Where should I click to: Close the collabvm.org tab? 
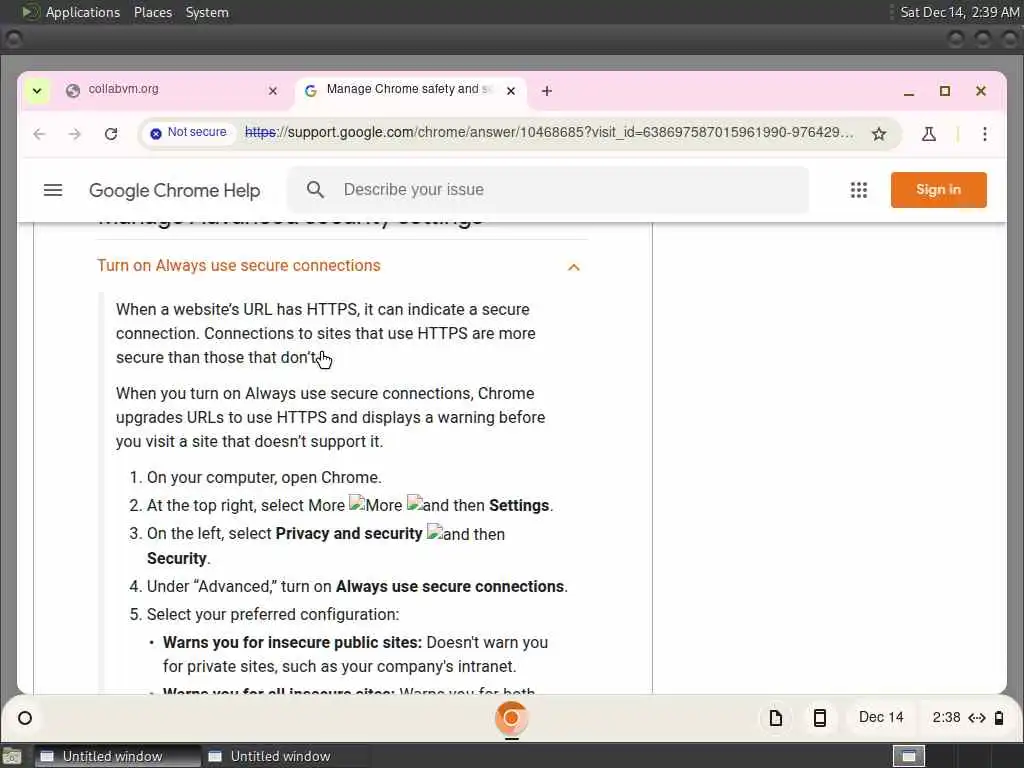pos(273,91)
